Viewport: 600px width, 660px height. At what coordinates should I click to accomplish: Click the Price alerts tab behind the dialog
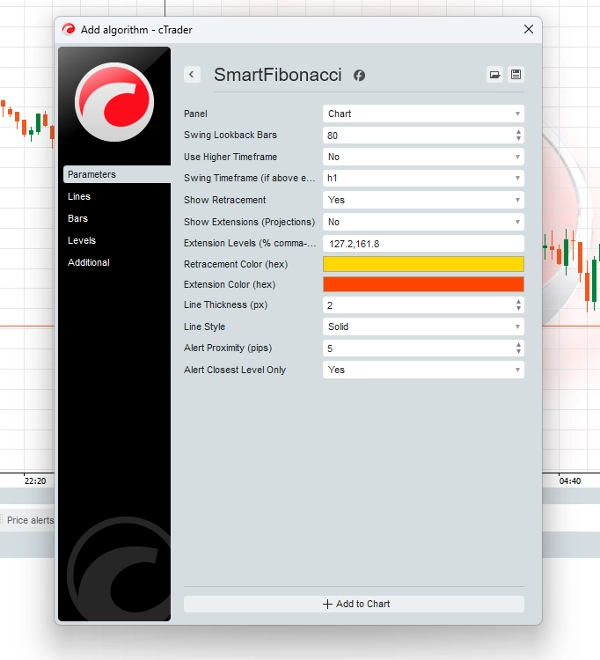(30, 520)
